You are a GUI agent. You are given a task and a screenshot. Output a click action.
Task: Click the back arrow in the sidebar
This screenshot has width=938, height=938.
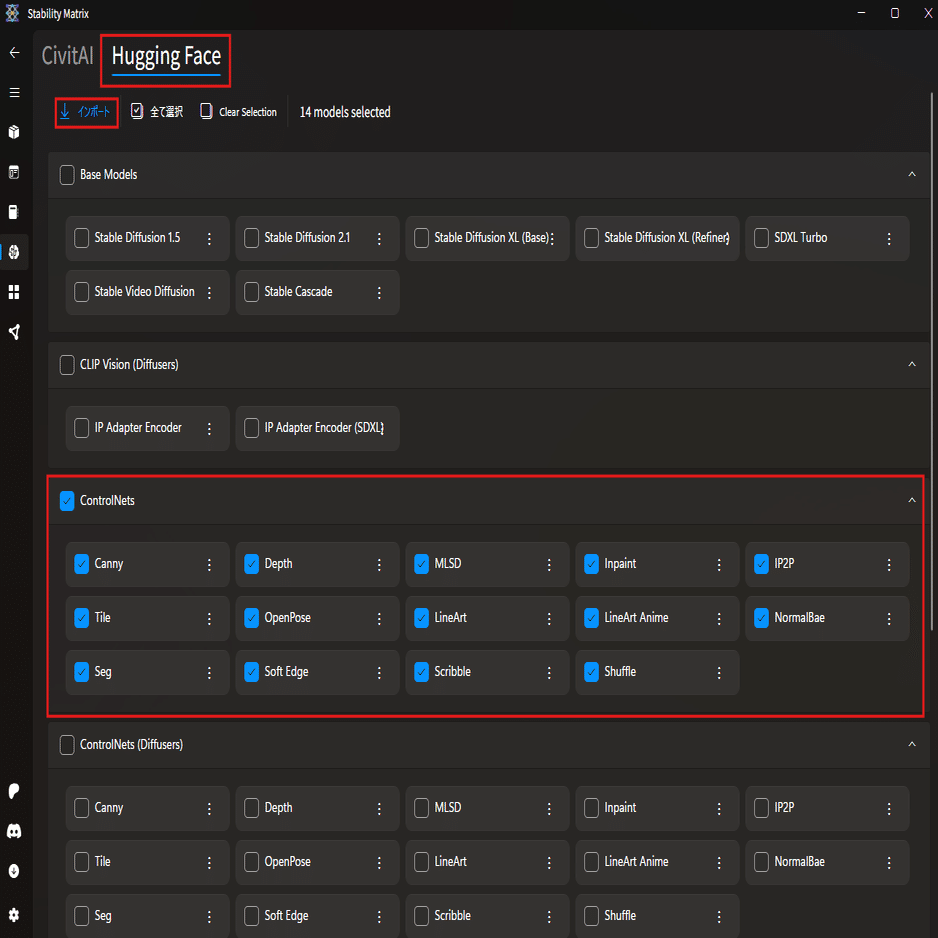click(14, 53)
